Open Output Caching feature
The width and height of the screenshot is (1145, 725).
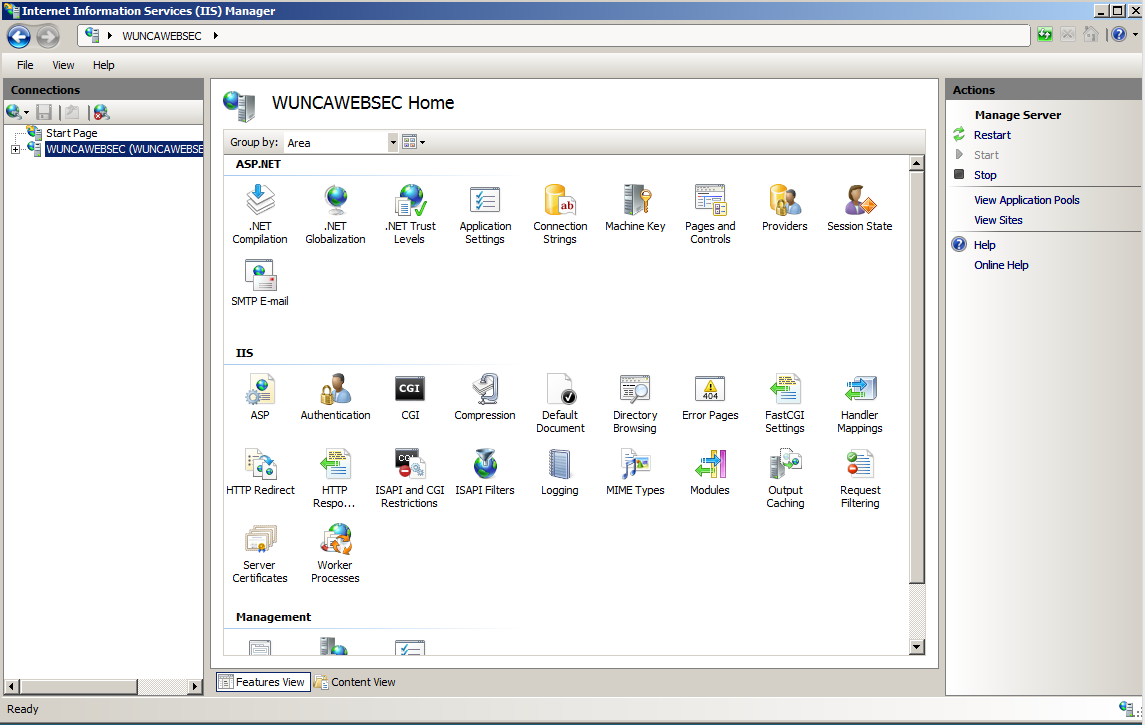click(785, 477)
